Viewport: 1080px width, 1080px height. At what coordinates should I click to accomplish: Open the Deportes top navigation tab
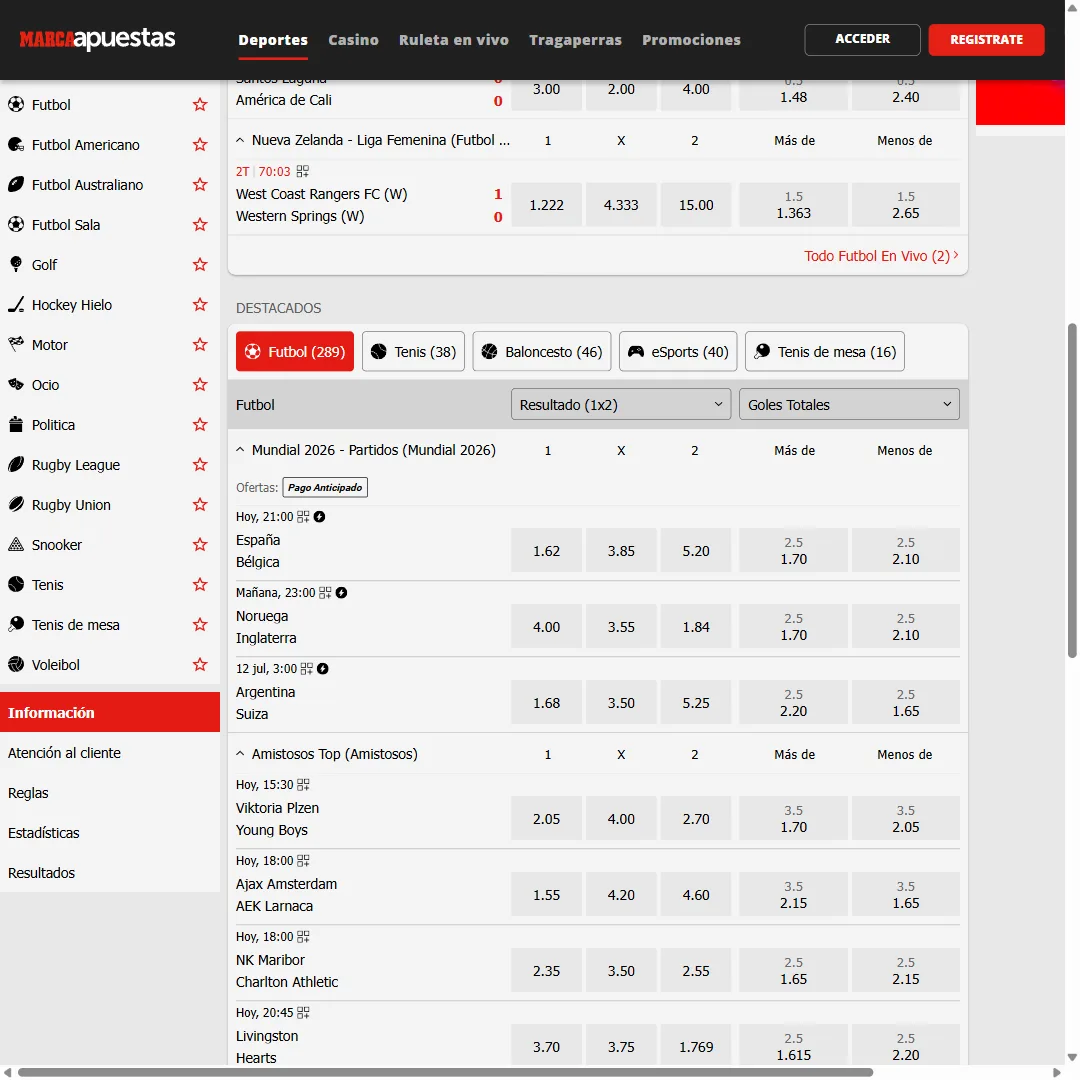coord(273,40)
